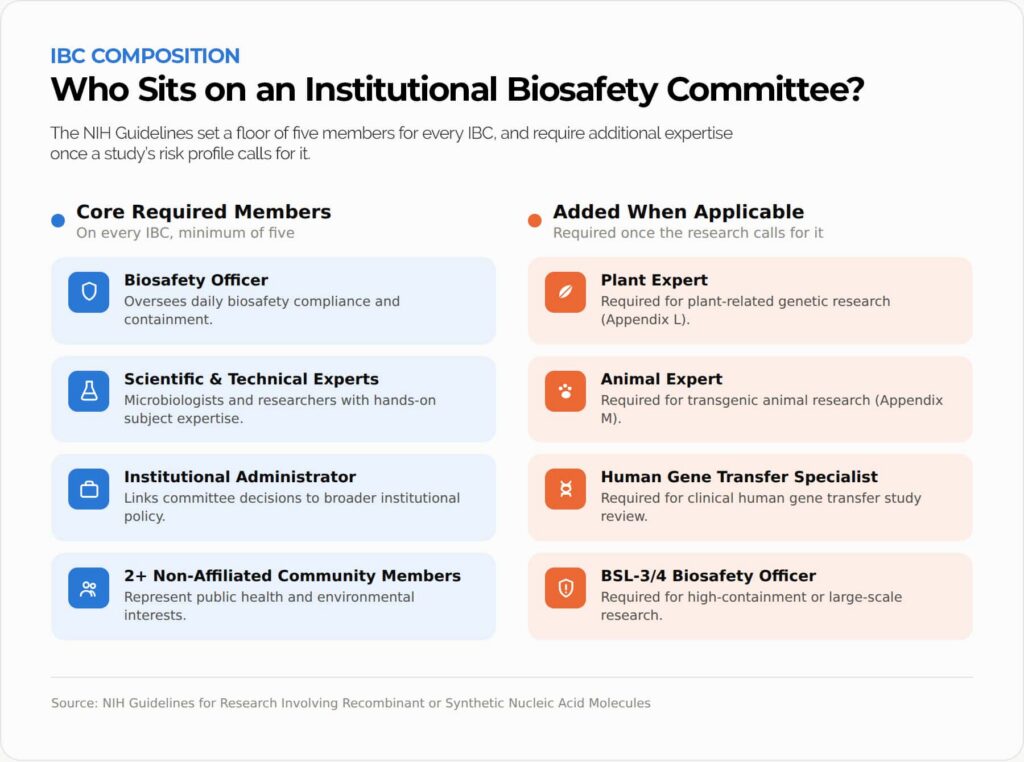Click the shield icon for Biosafety Officer

coord(89,292)
